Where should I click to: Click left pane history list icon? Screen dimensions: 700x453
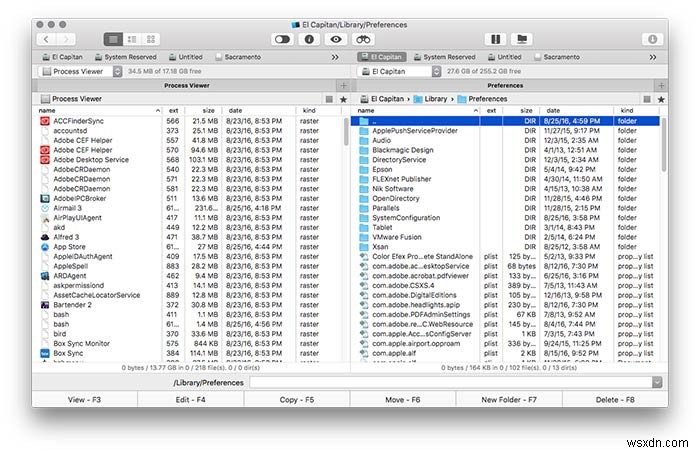(329, 100)
